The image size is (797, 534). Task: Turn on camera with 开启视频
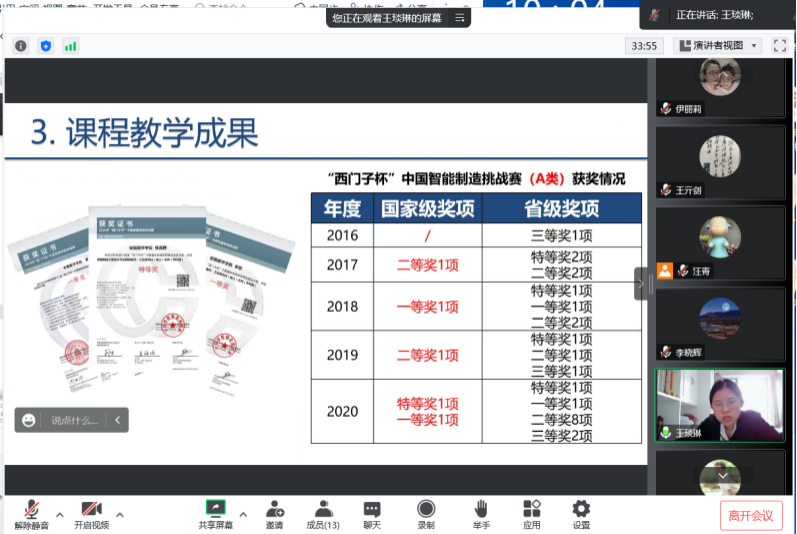pos(91,509)
